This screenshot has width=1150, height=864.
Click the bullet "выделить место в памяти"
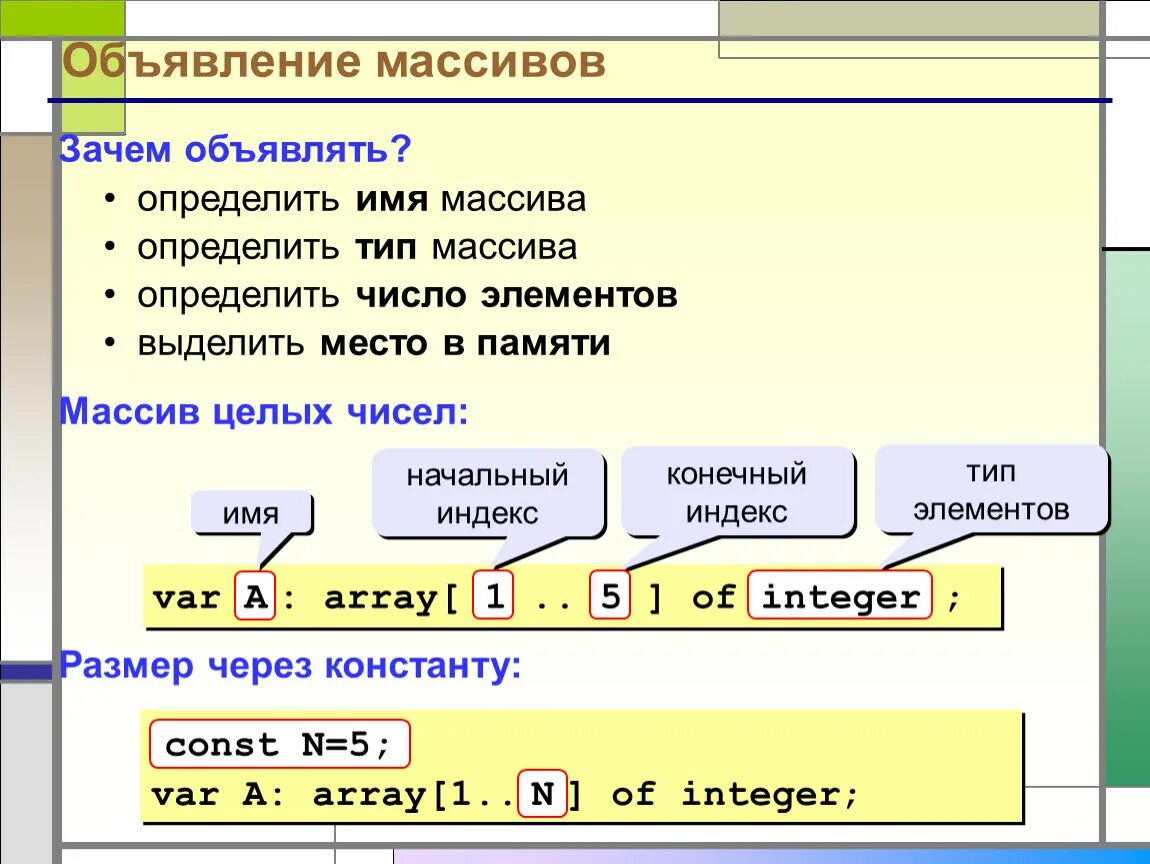[373, 343]
